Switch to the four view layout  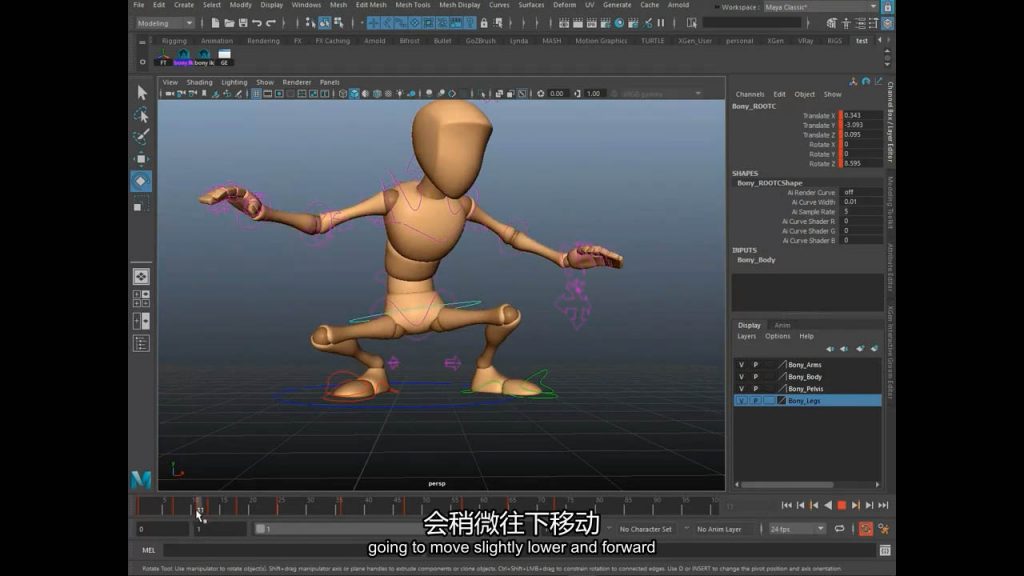(x=141, y=298)
